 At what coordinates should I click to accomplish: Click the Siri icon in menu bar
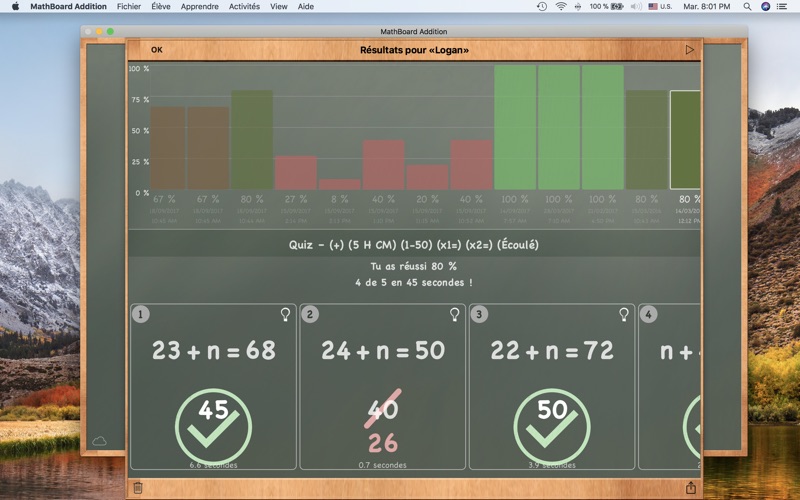point(765,7)
